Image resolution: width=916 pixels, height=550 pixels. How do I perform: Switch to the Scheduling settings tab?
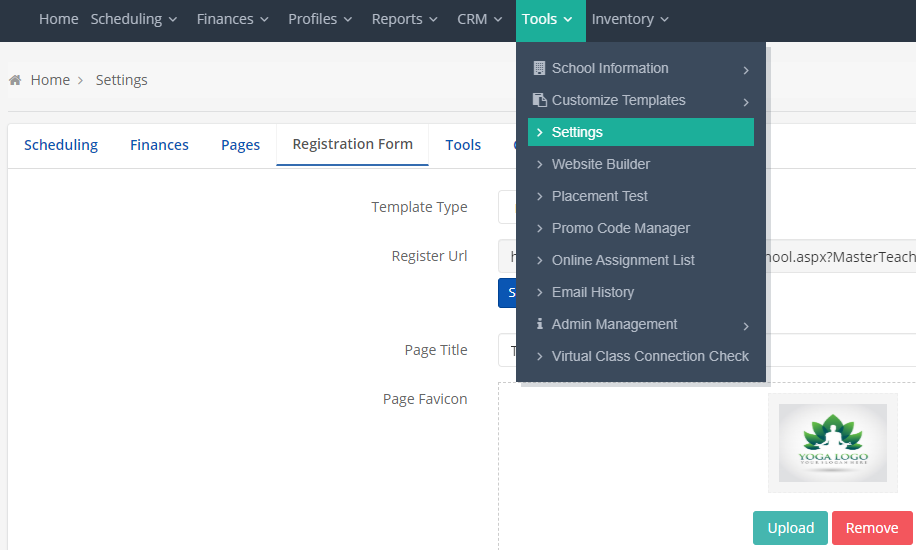pyautogui.click(x=61, y=145)
